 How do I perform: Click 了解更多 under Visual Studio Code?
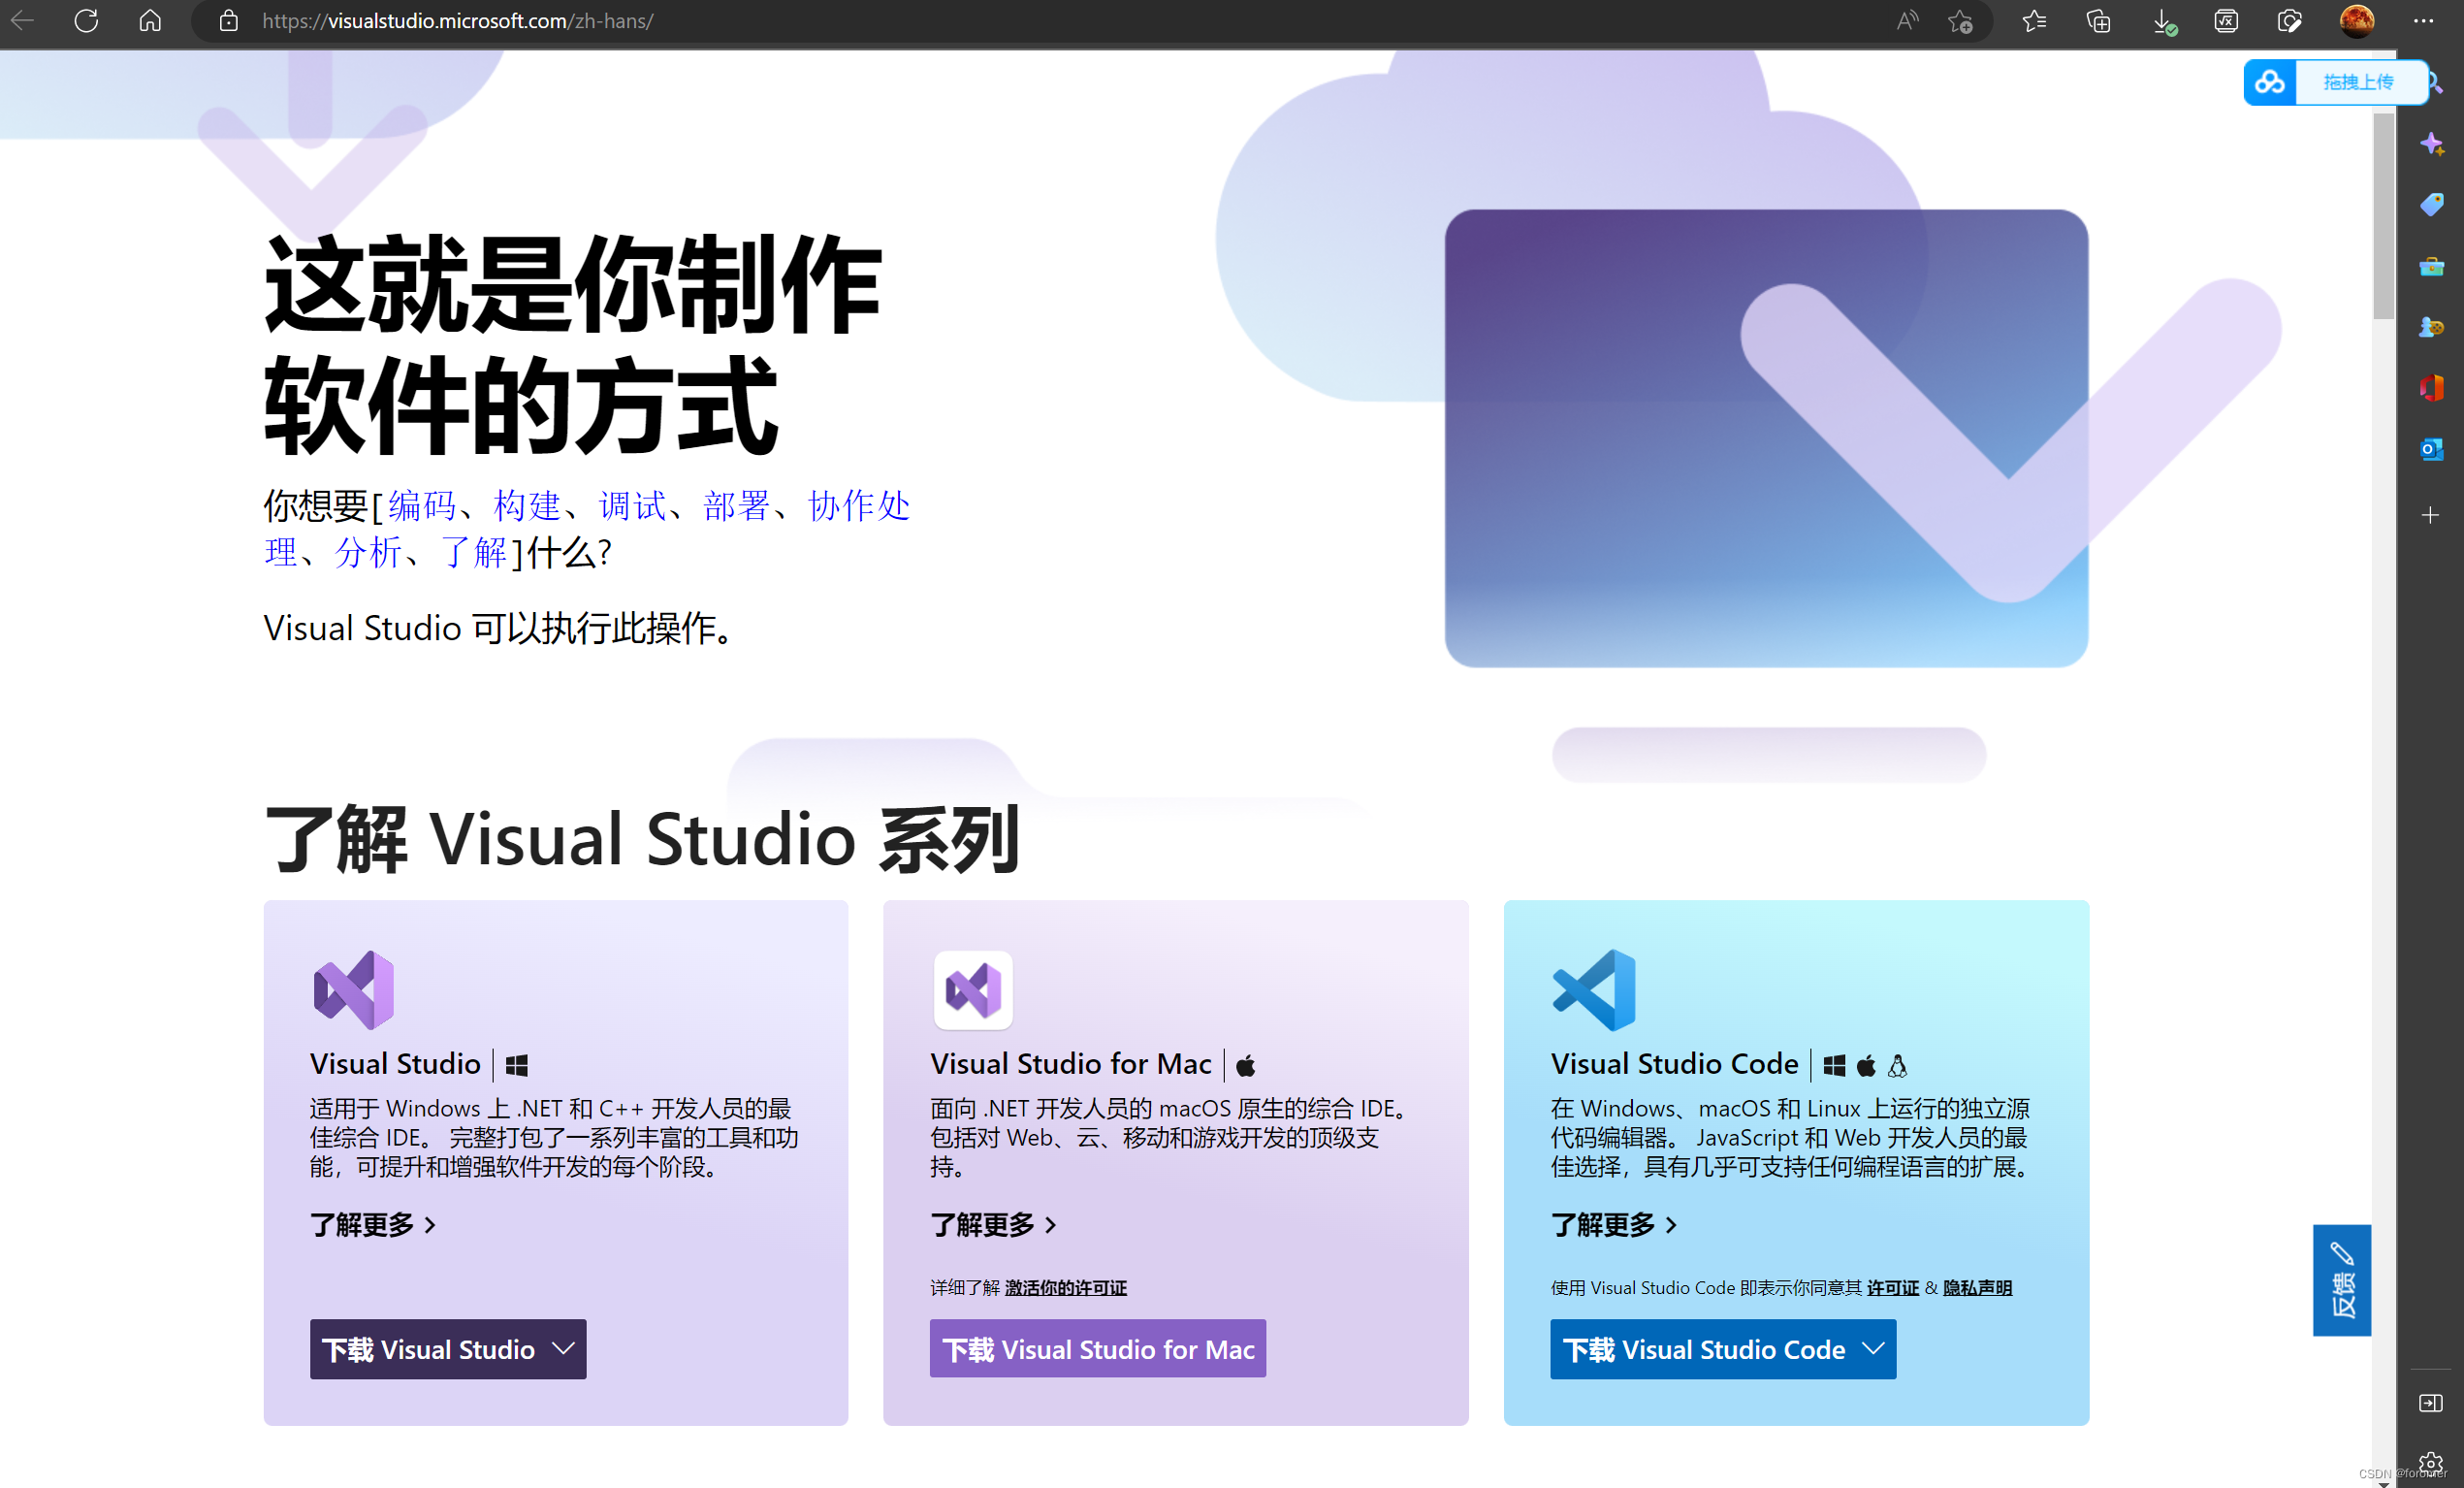[1612, 1225]
